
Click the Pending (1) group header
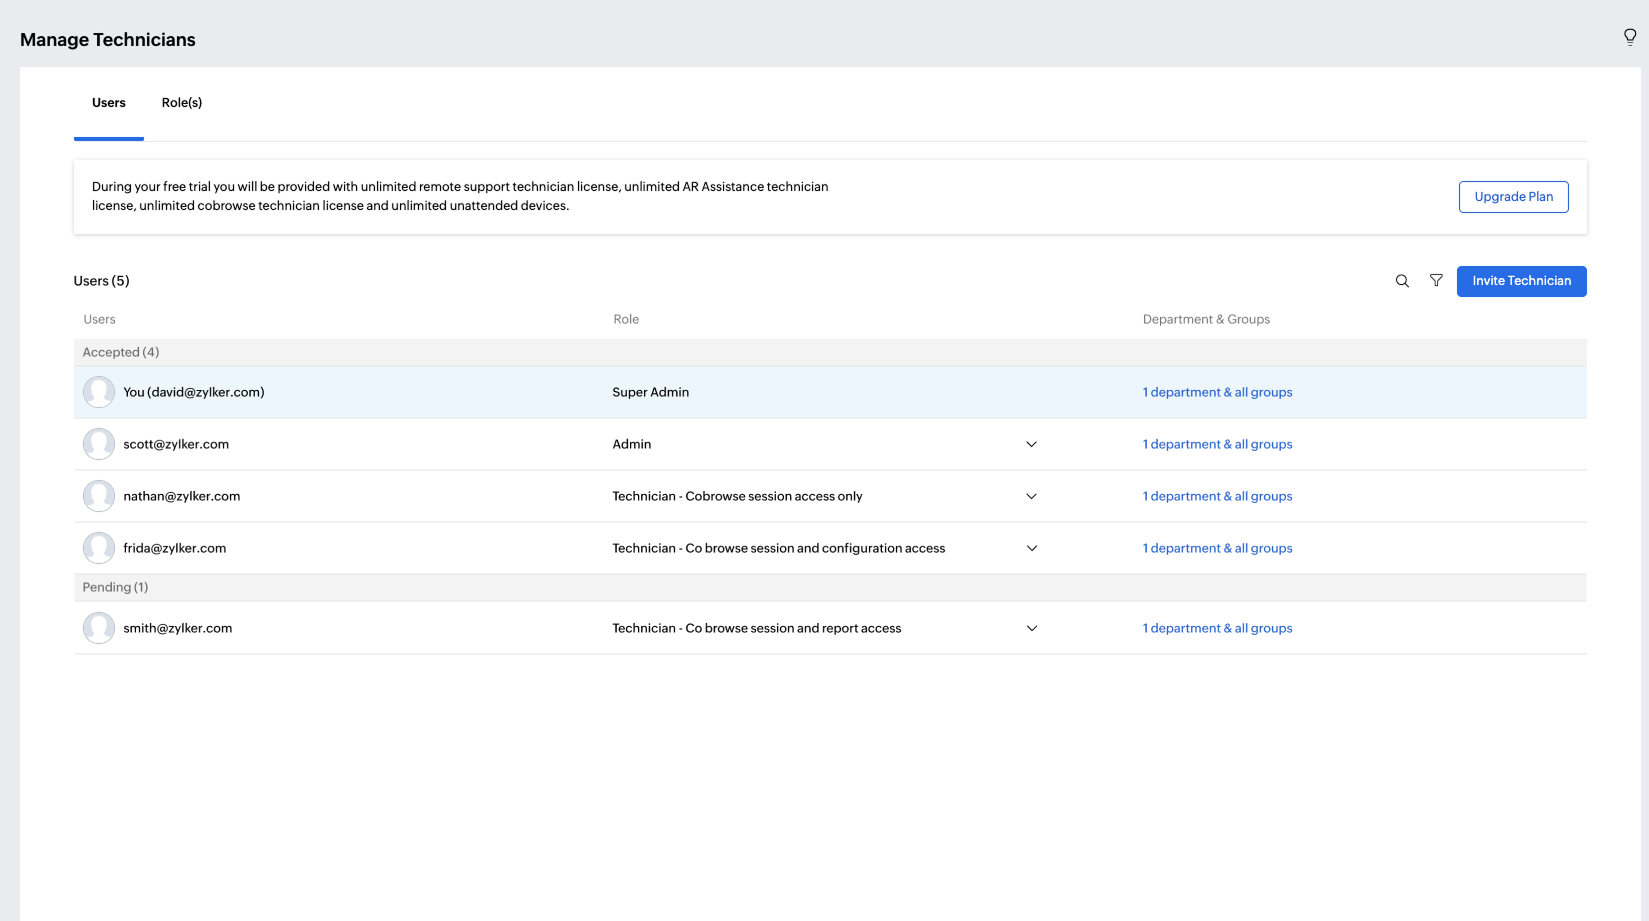tap(115, 587)
